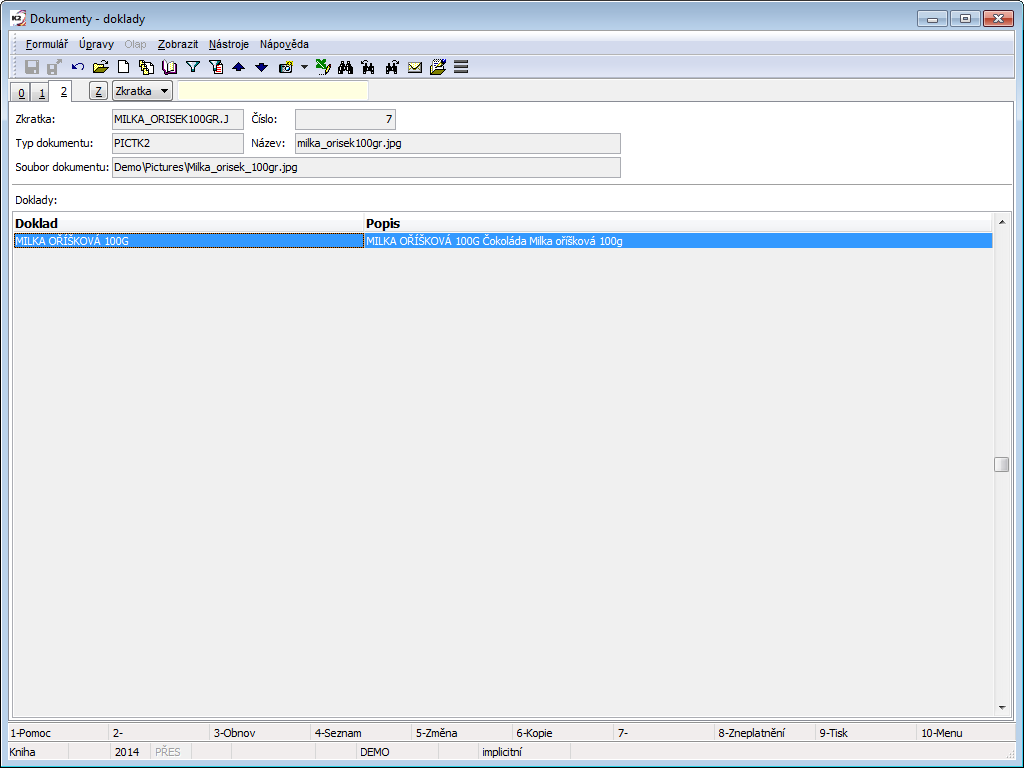Switch to tab 1
Screen dimensions: 1024x768
(x=42, y=93)
